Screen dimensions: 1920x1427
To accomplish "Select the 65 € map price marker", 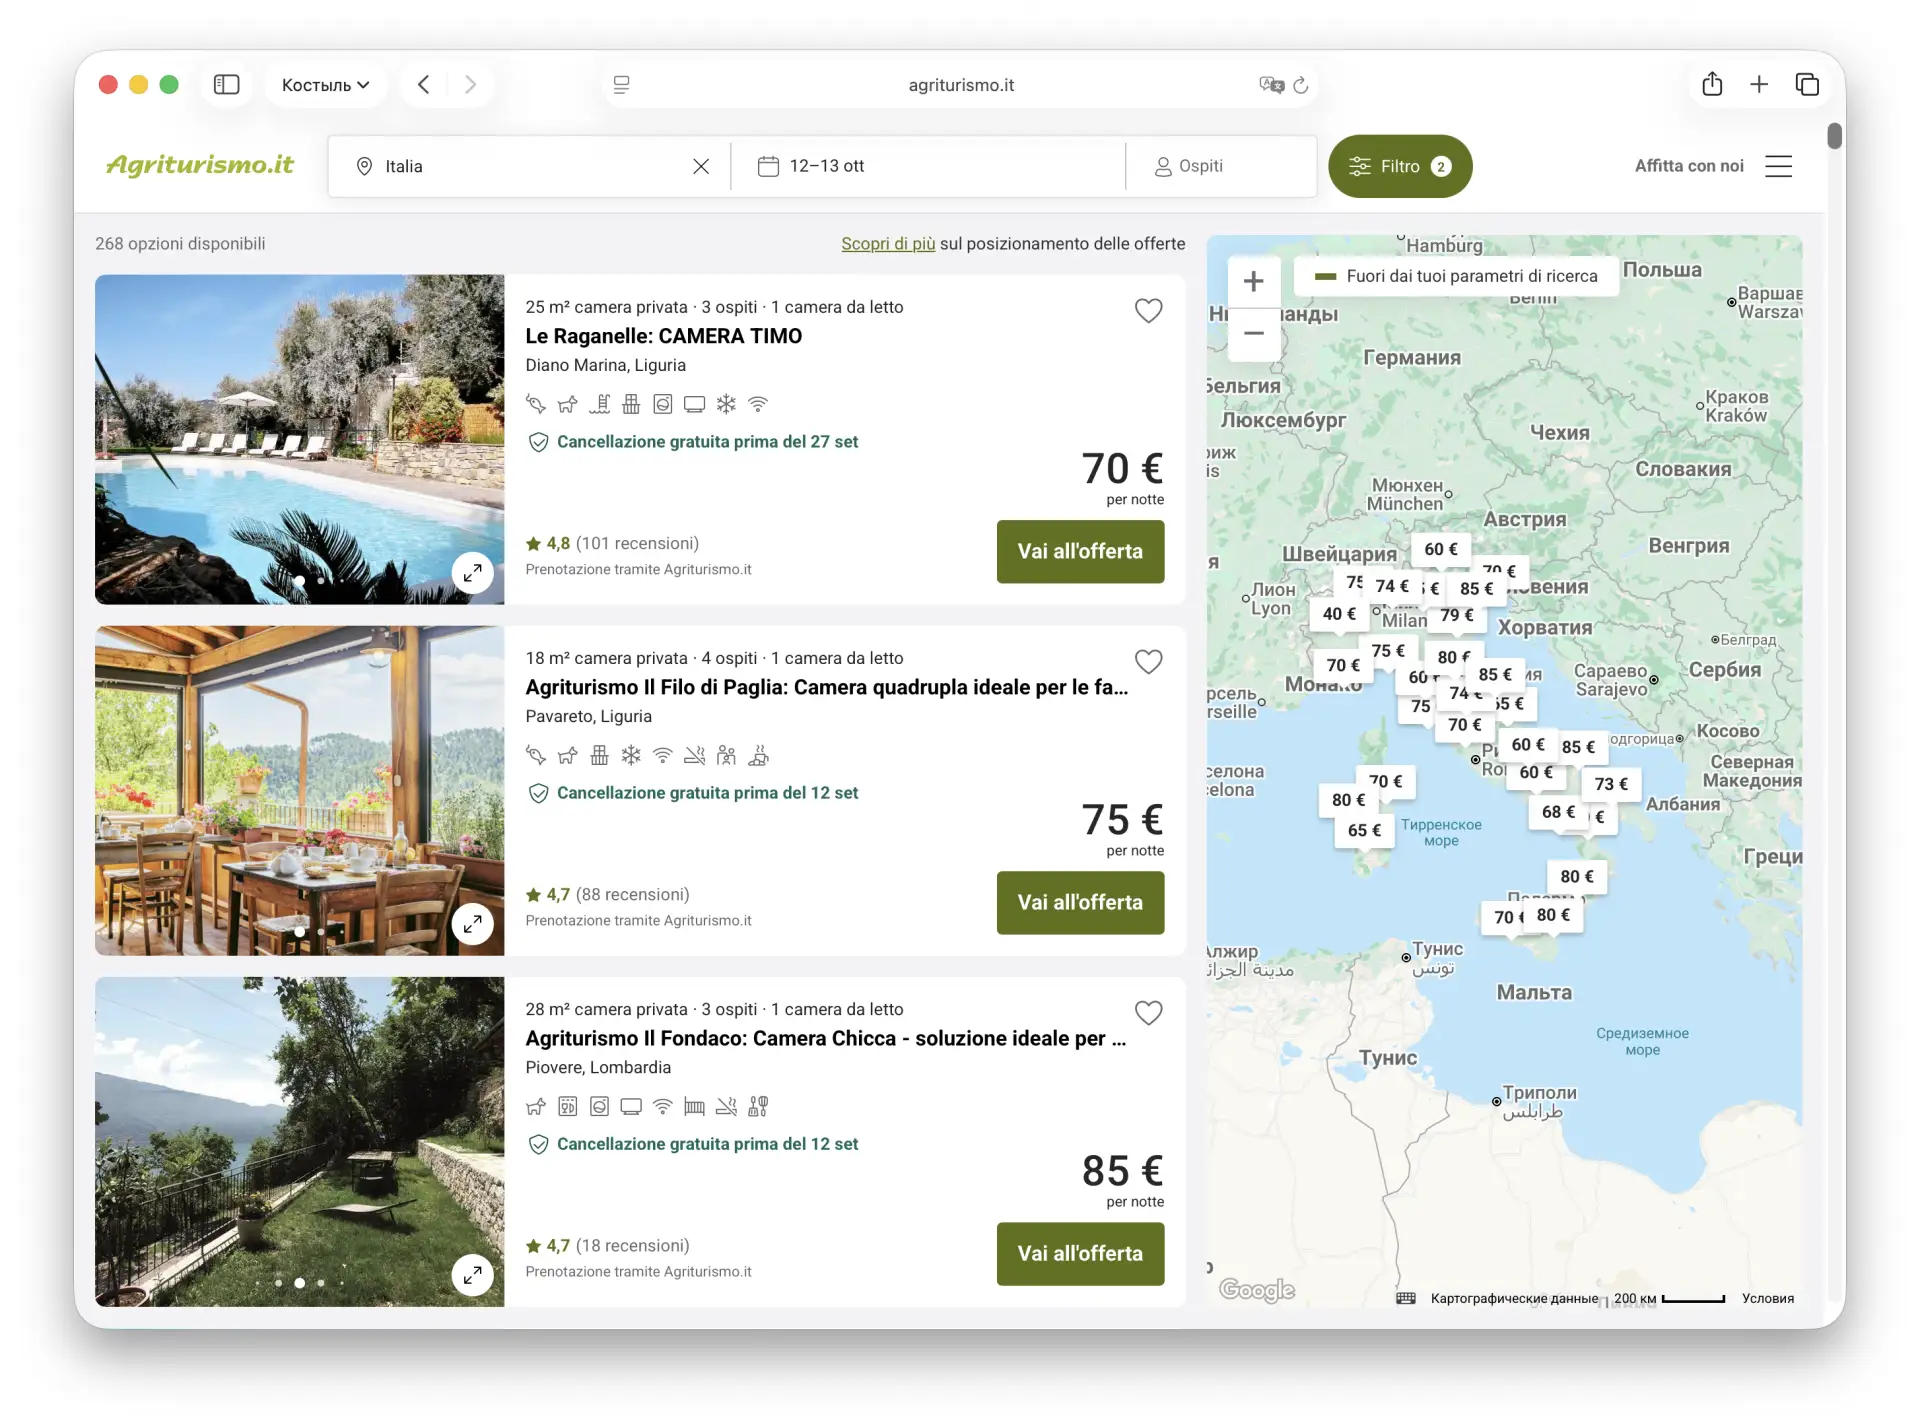I will 1364,830.
